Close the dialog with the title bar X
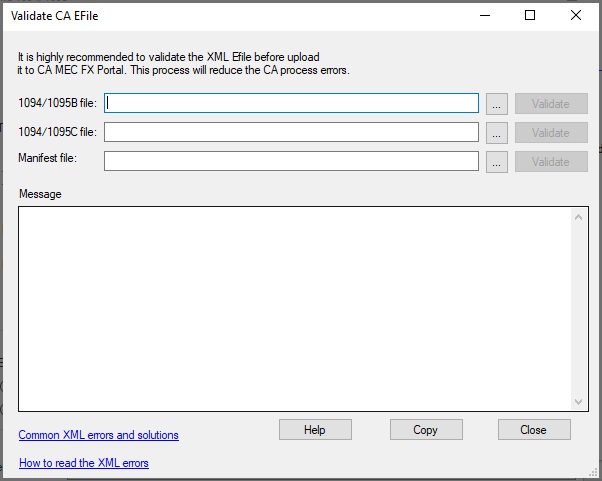602x481 pixels. (576, 15)
